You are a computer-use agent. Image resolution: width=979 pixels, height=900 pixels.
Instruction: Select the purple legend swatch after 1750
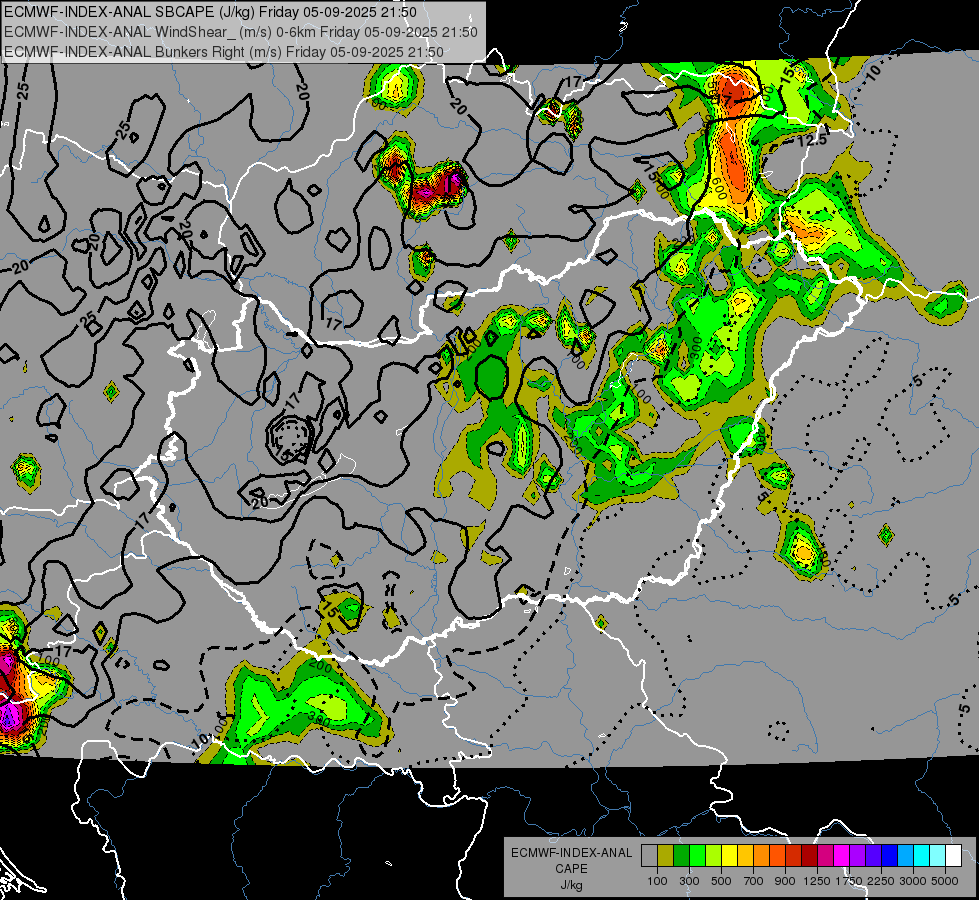[x=857, y=855]
